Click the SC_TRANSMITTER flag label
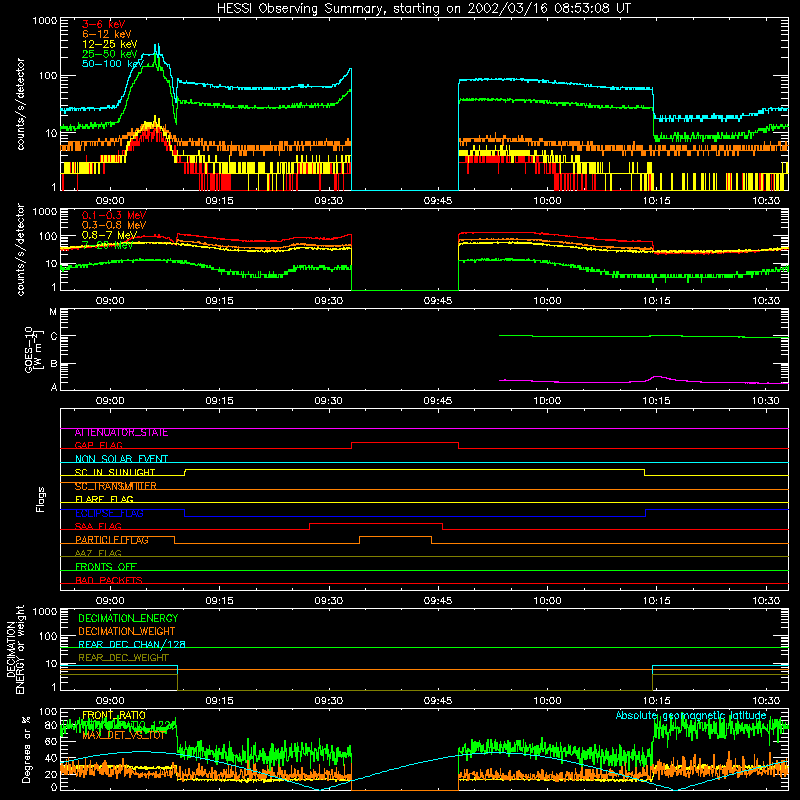Viewport: 800px width, 800px height. (116, 486)
